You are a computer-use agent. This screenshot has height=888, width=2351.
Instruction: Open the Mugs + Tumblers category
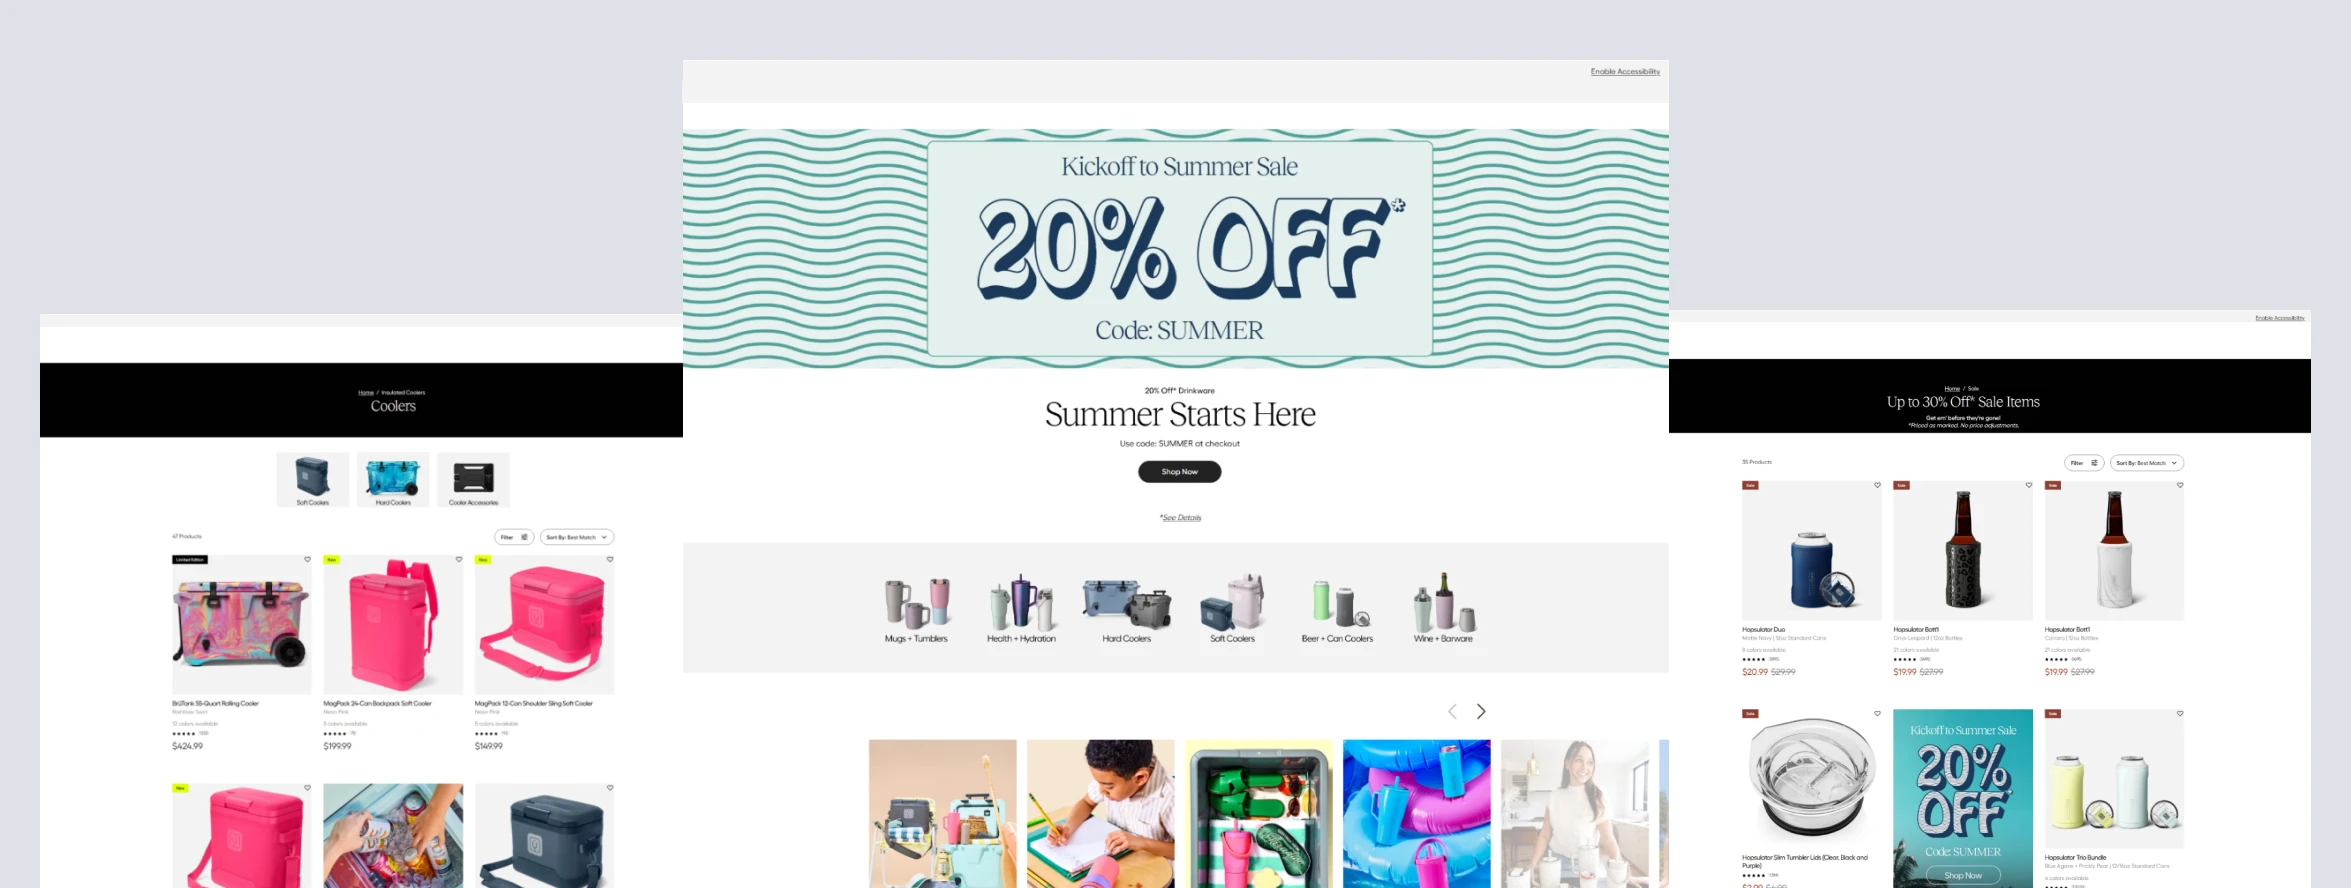(916, 610)
